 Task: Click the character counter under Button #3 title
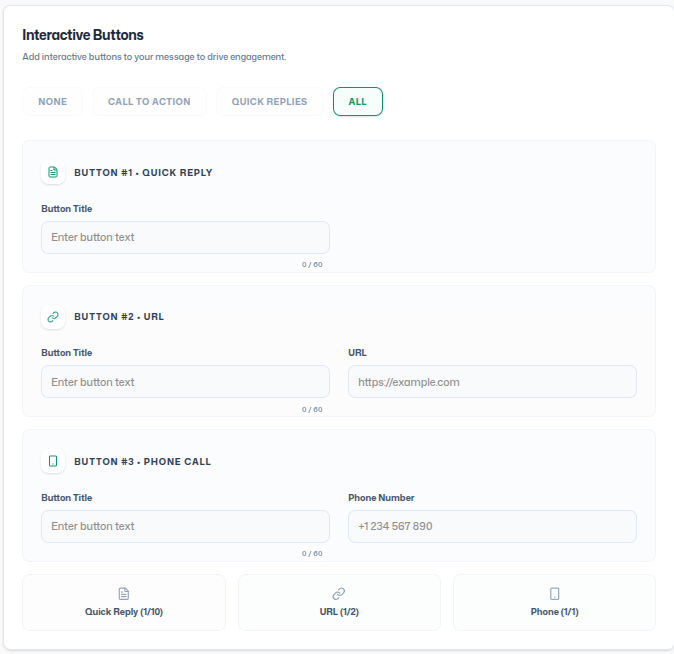(x=312, y=553)
